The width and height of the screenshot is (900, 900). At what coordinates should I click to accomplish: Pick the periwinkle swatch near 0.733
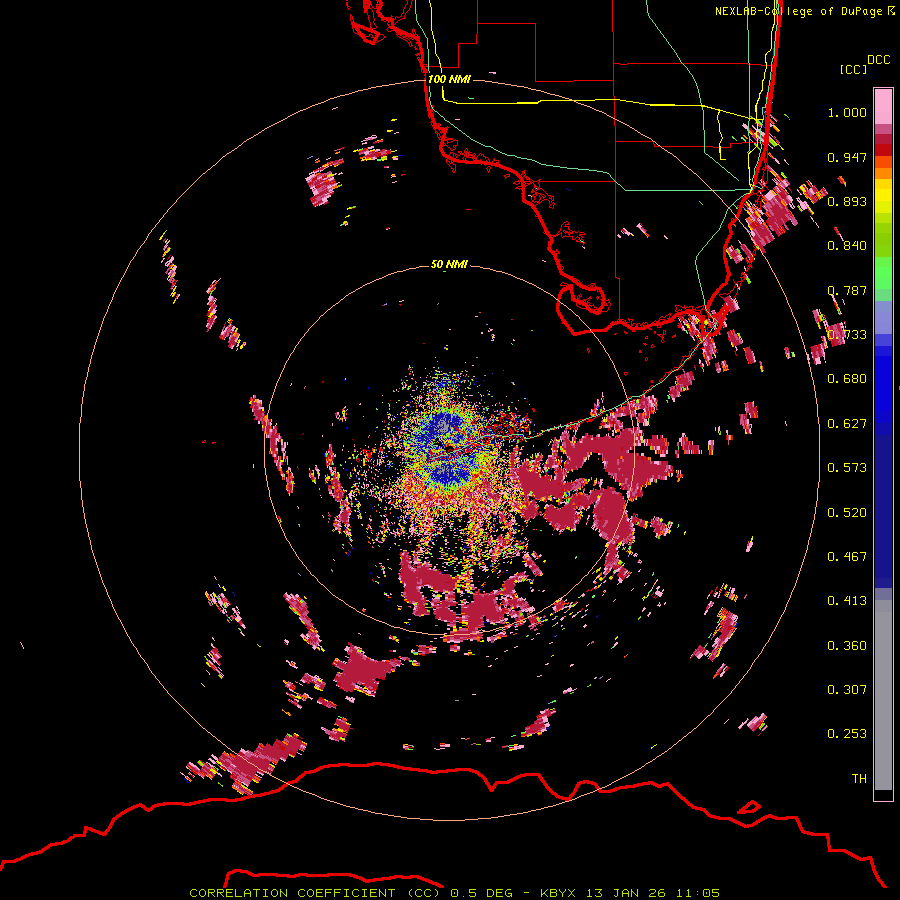[883, 317]
